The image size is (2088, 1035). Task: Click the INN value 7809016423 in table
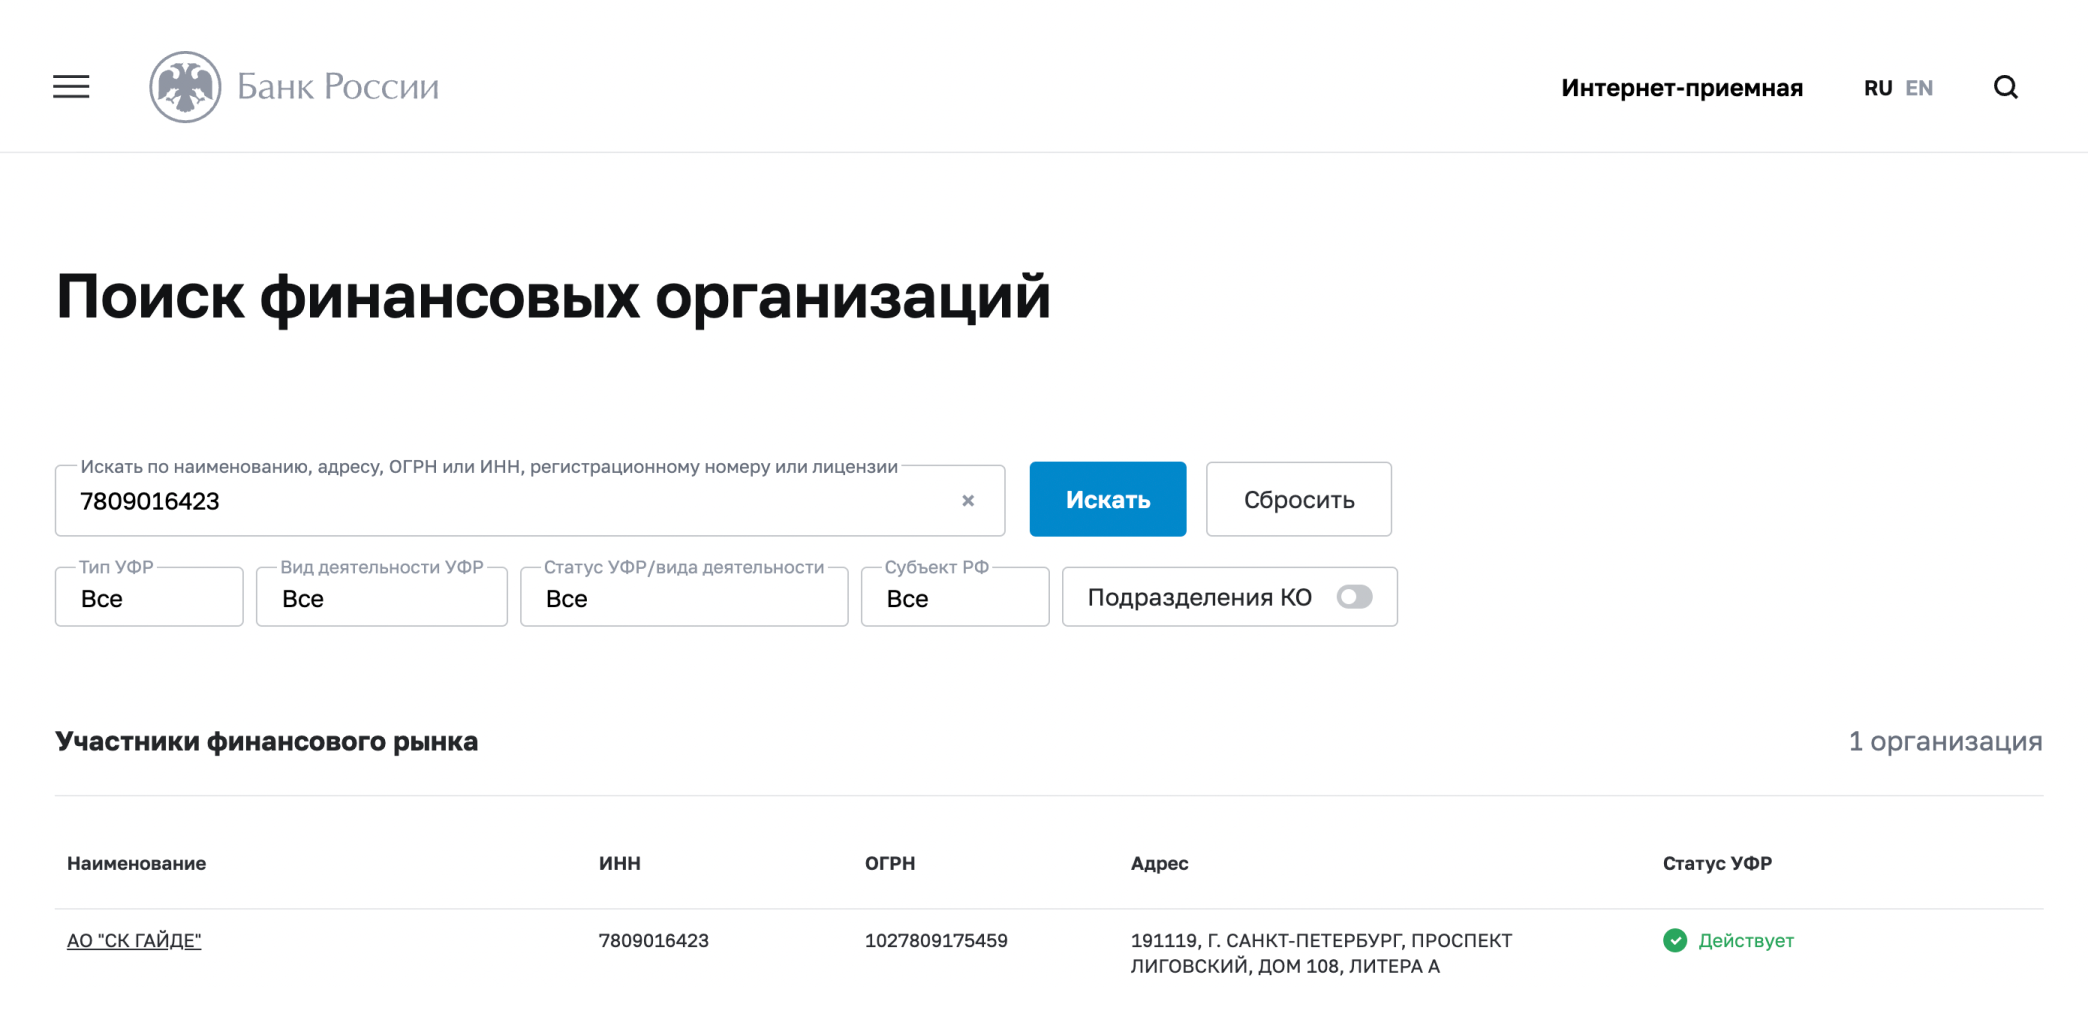(654, 940)
